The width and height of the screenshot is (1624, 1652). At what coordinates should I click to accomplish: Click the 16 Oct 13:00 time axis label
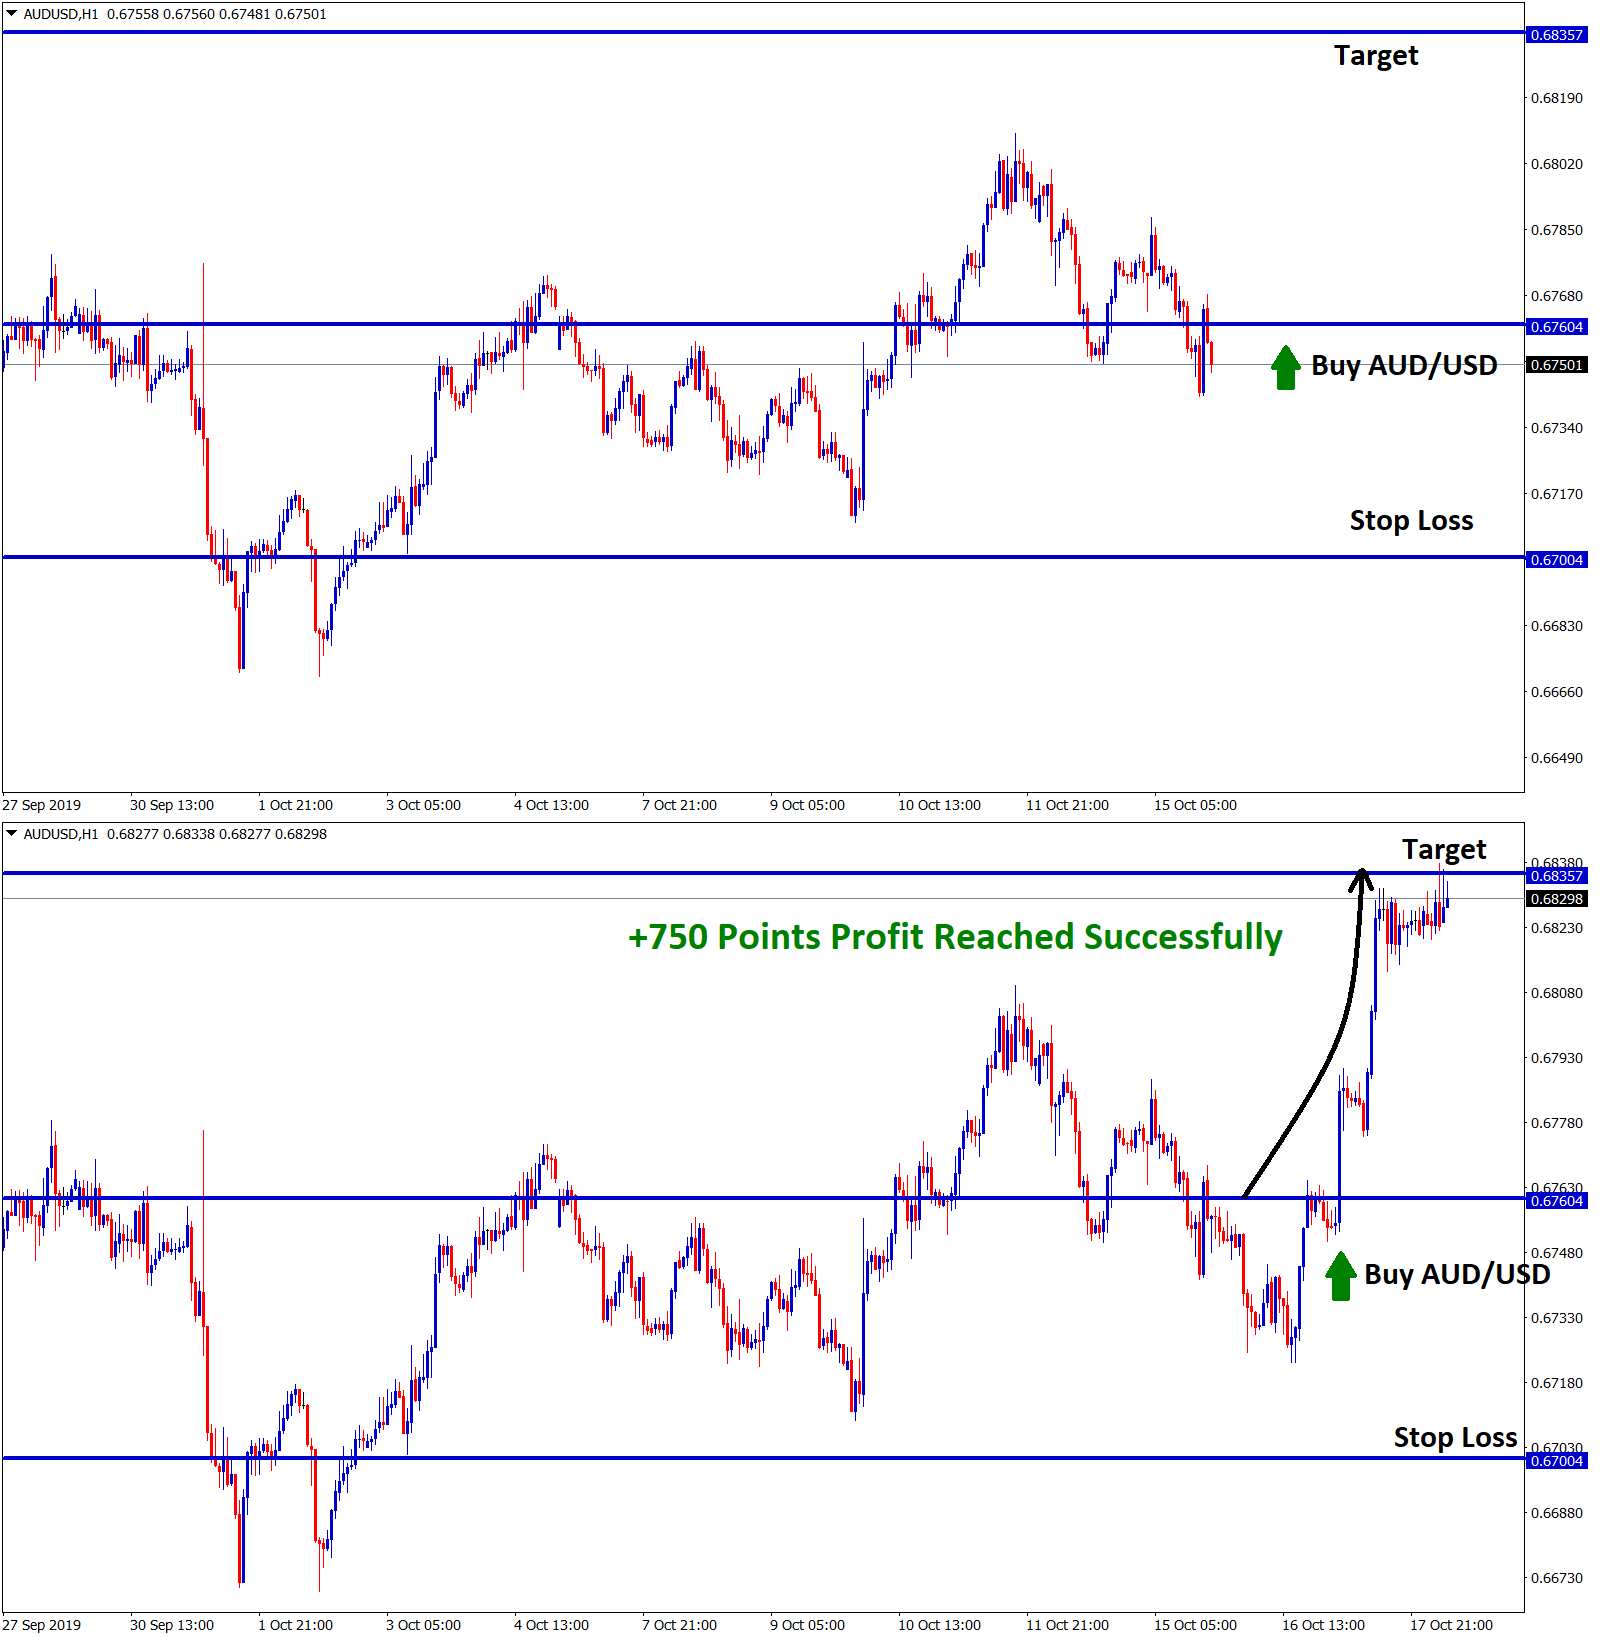(x=1323, y=1625)
